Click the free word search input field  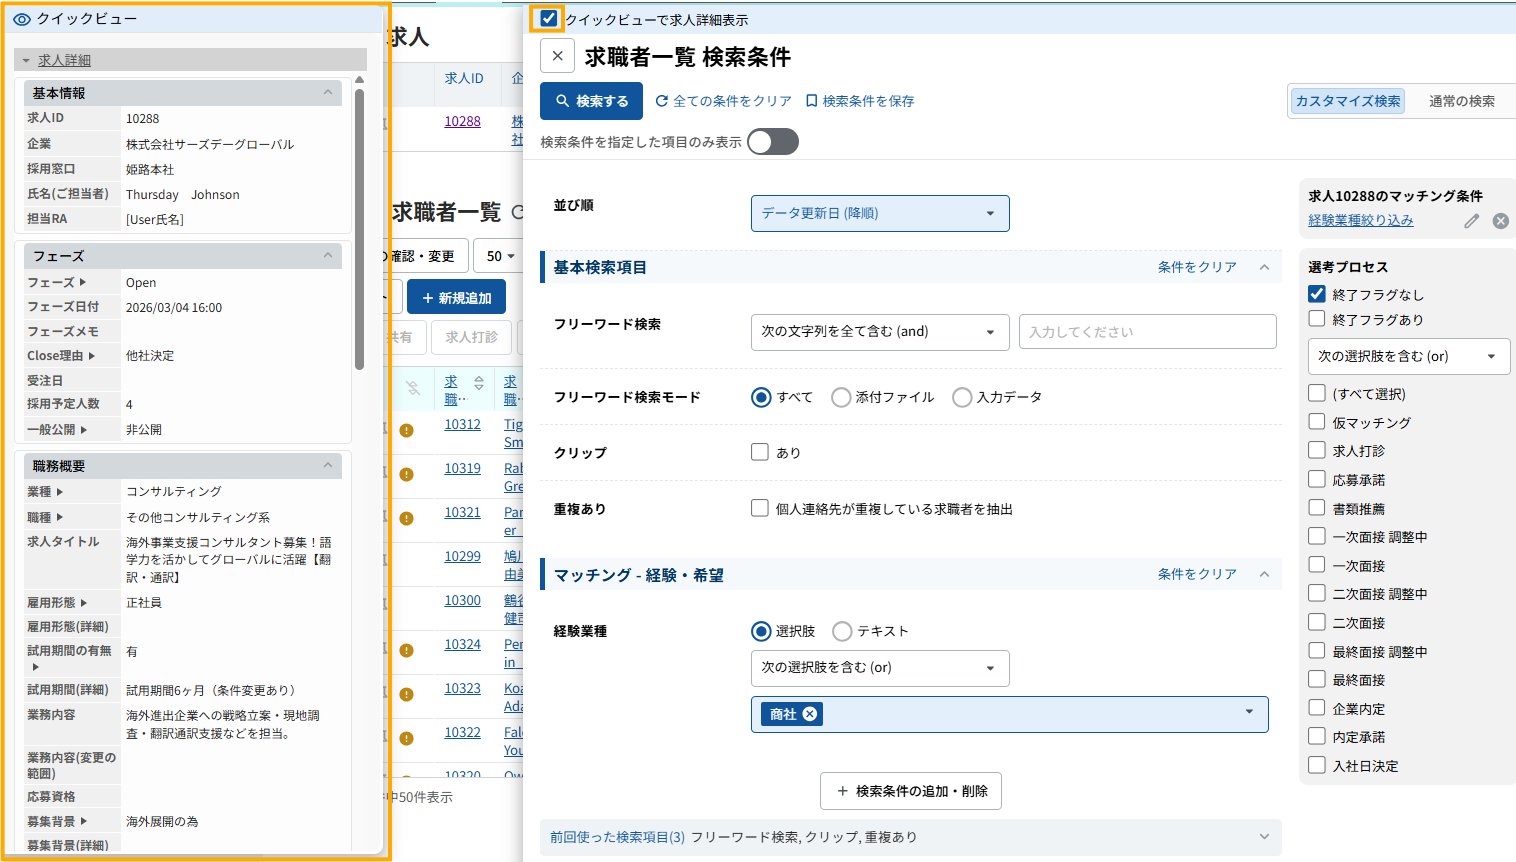pos(1147,332)
